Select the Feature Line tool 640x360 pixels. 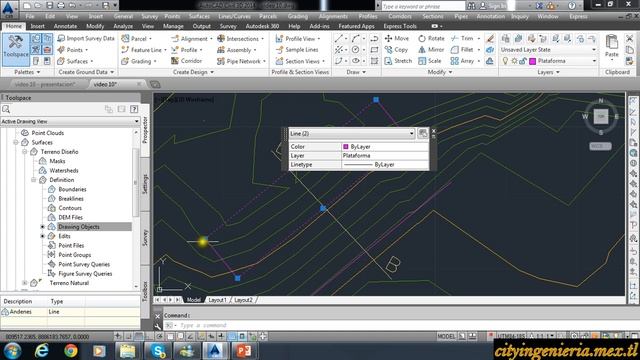tap(142, 50)
